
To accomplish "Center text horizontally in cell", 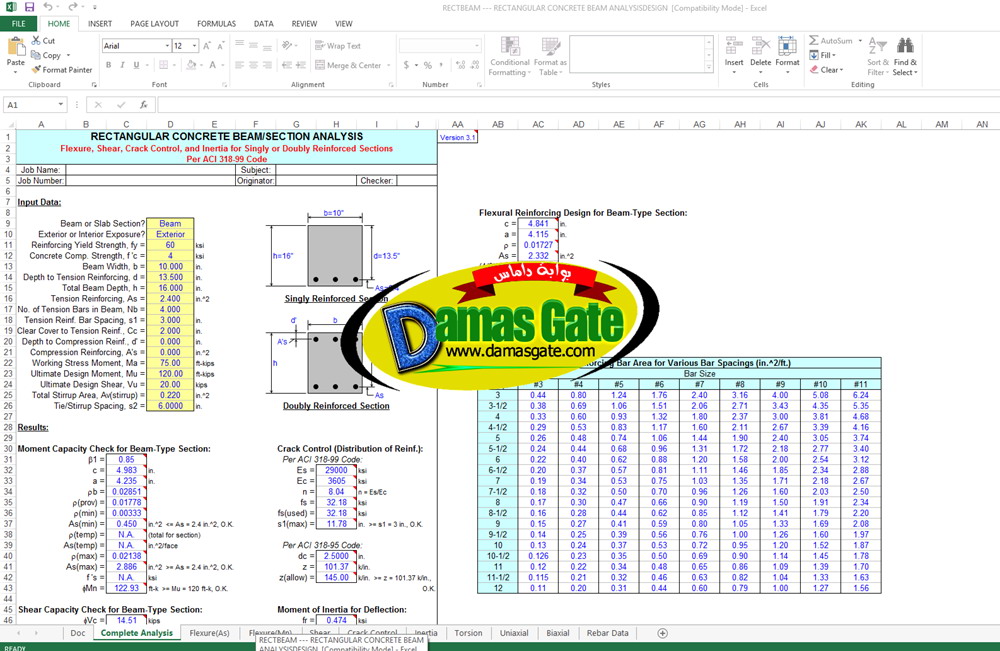I will (253, 65).
